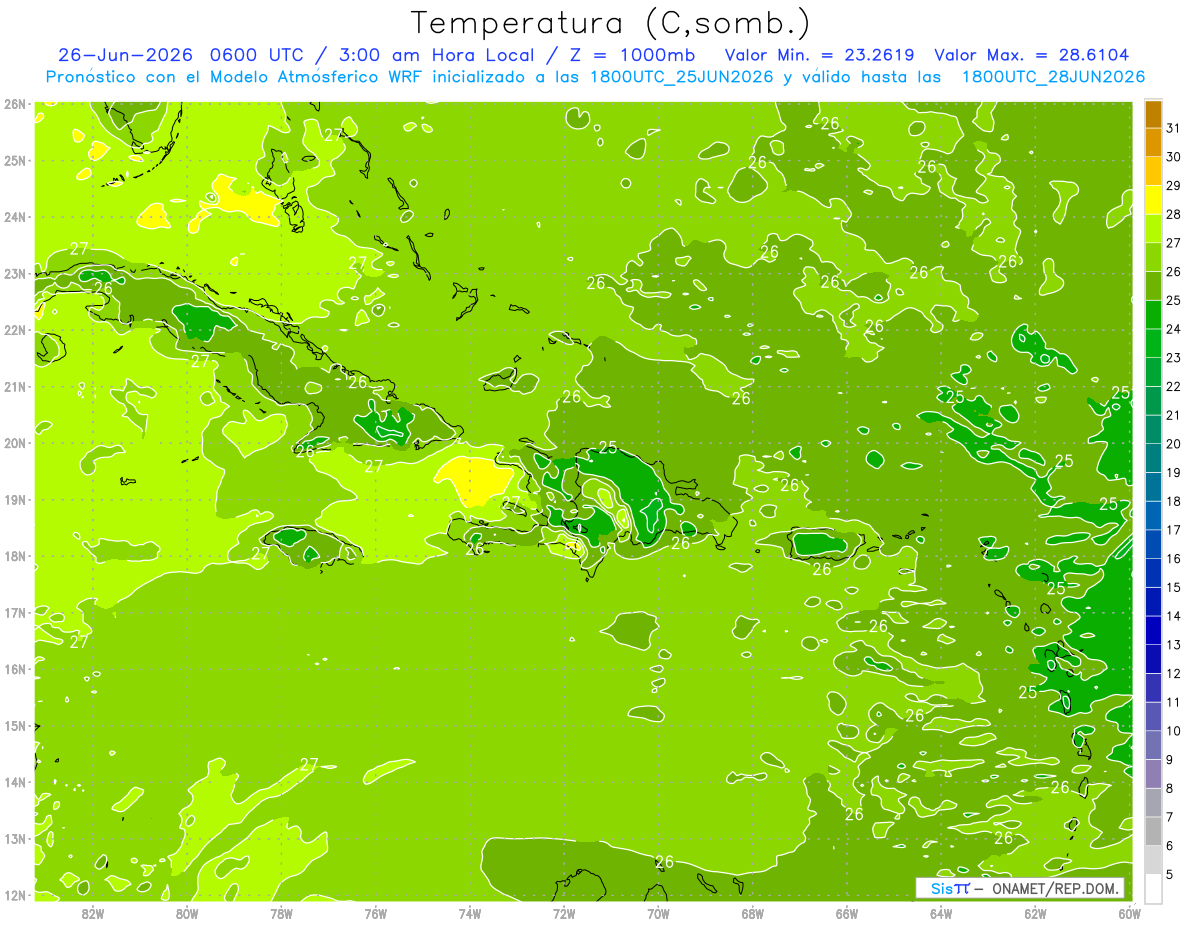The height and width of the screenshot is (927, 1200).
Task: Click the colorbar scale label "10"
Action: (x=1173, y=731)
